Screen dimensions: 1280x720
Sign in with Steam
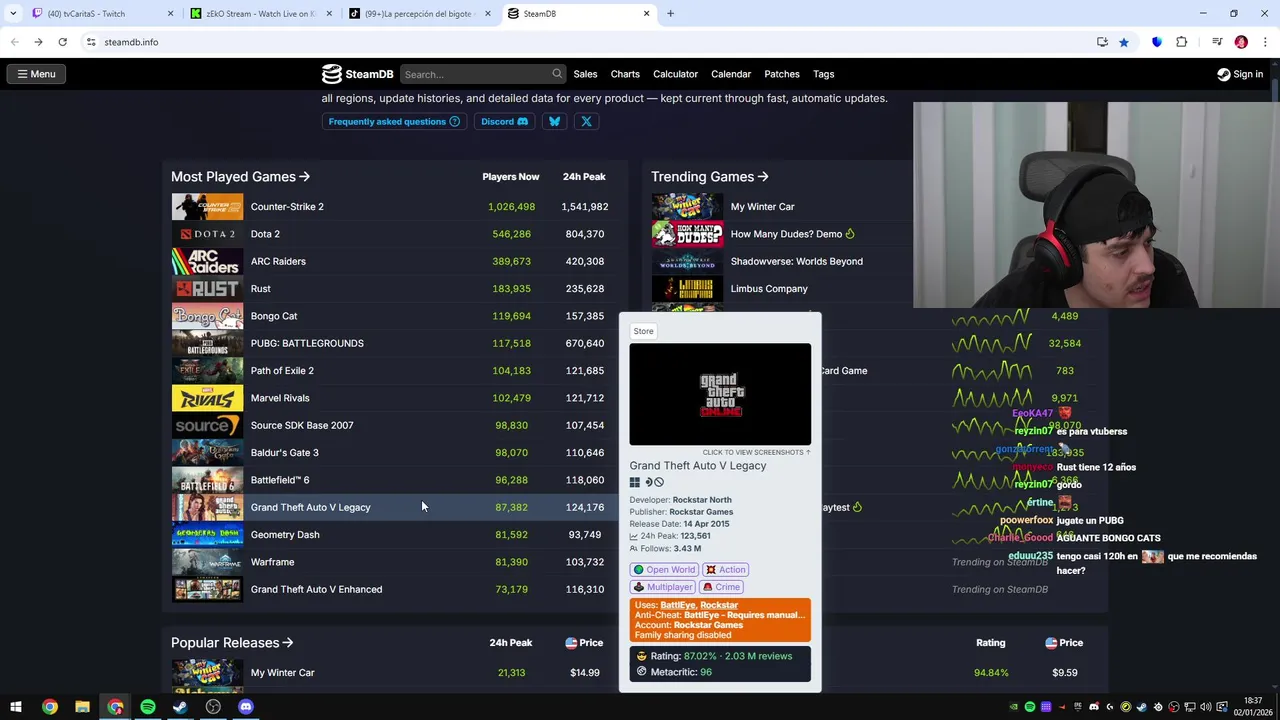(x=1240, y=74)
